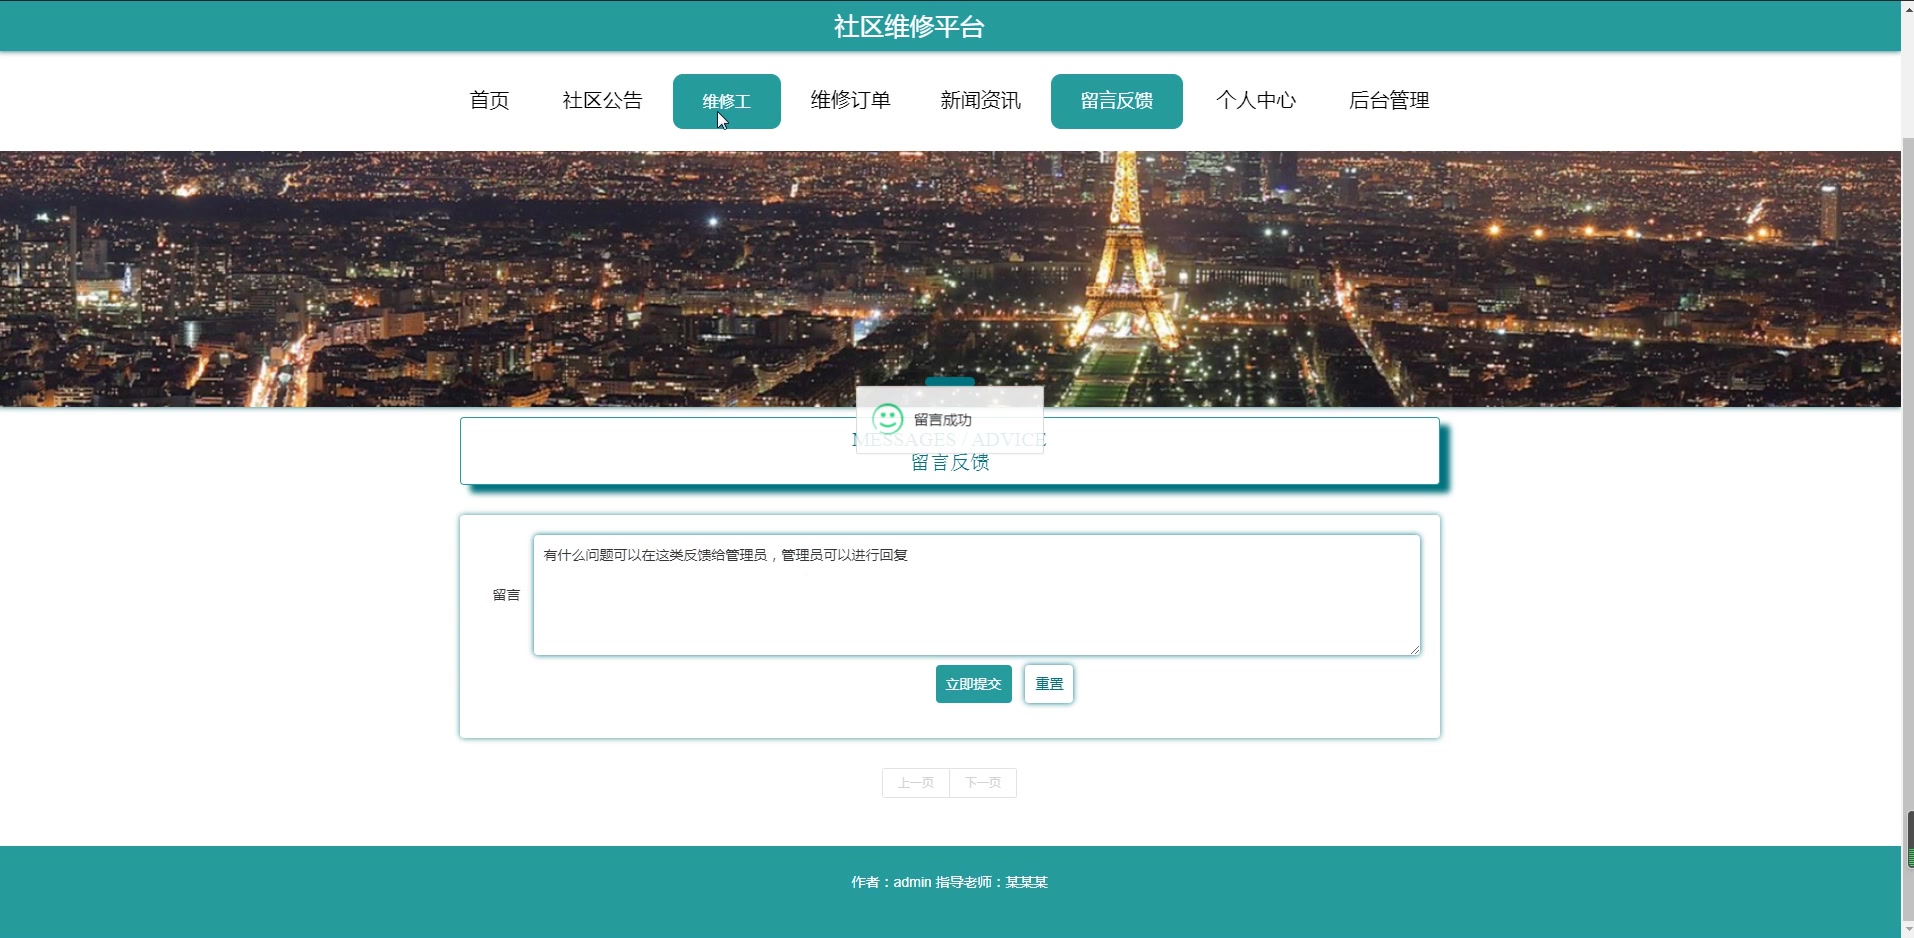Viewport: 1914px width, 938px height.
Task: Open 维修订单 from navigation bar
Action: tap(849, 100)
